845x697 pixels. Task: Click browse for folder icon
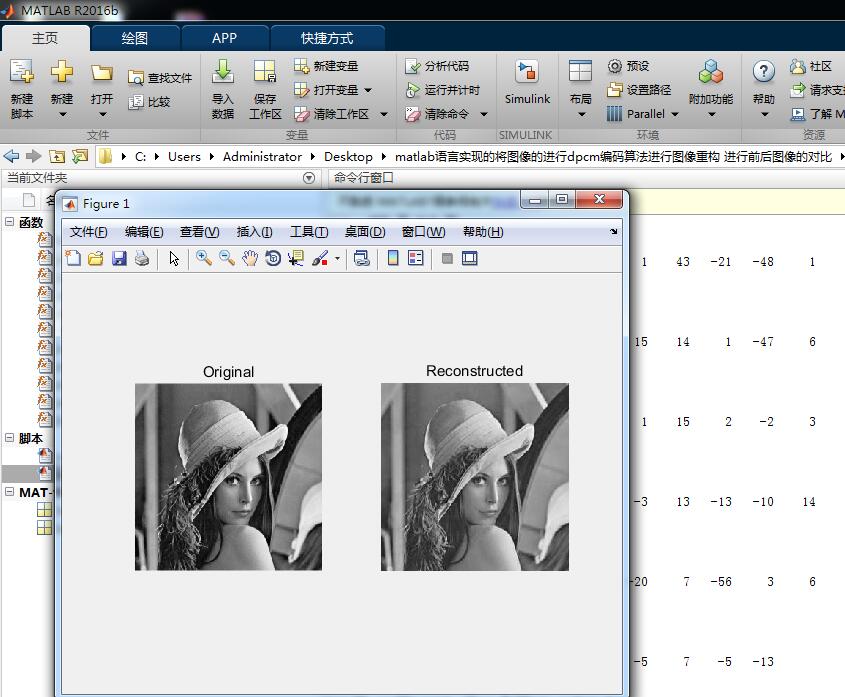coord(80,156)
